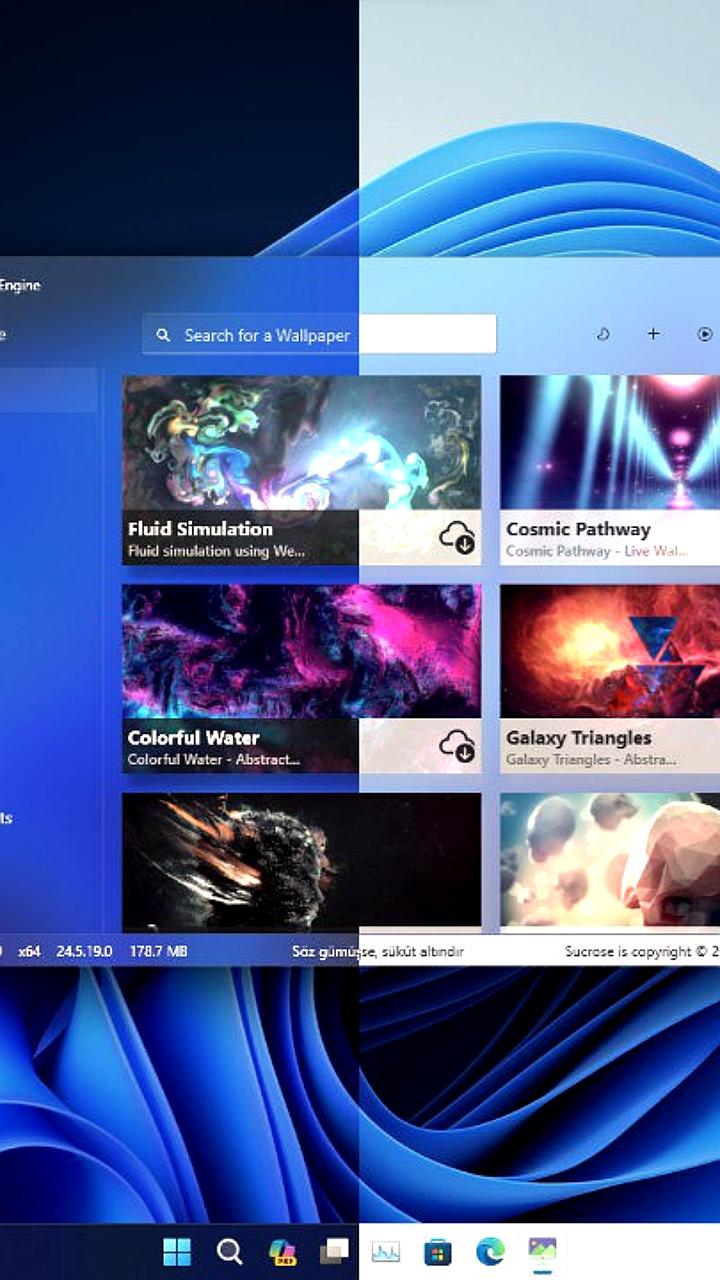Select the Colorful Water wallpaper thumbnail

click(x=301, y=652)
